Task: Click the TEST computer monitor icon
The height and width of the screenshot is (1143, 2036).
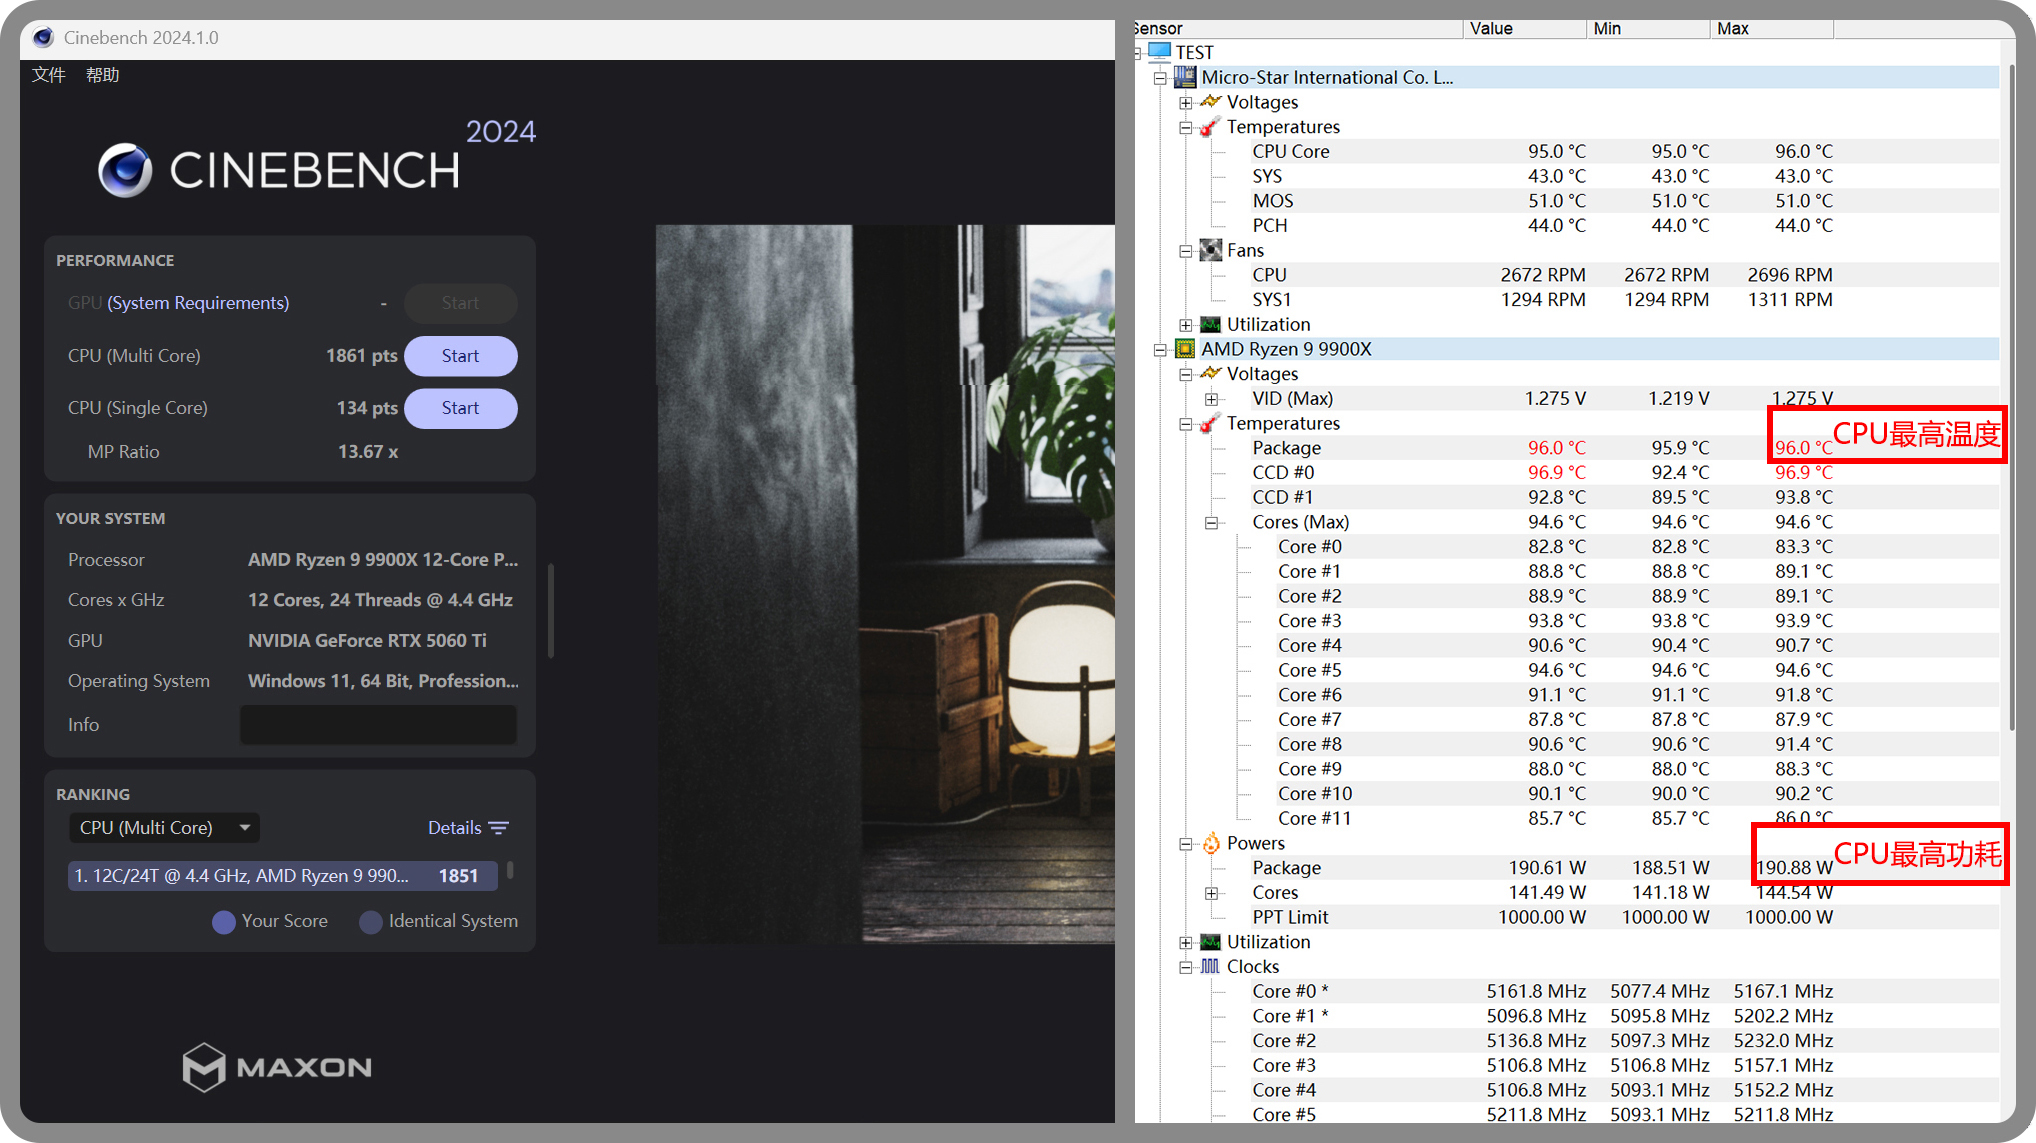Action: point(1159,52)
